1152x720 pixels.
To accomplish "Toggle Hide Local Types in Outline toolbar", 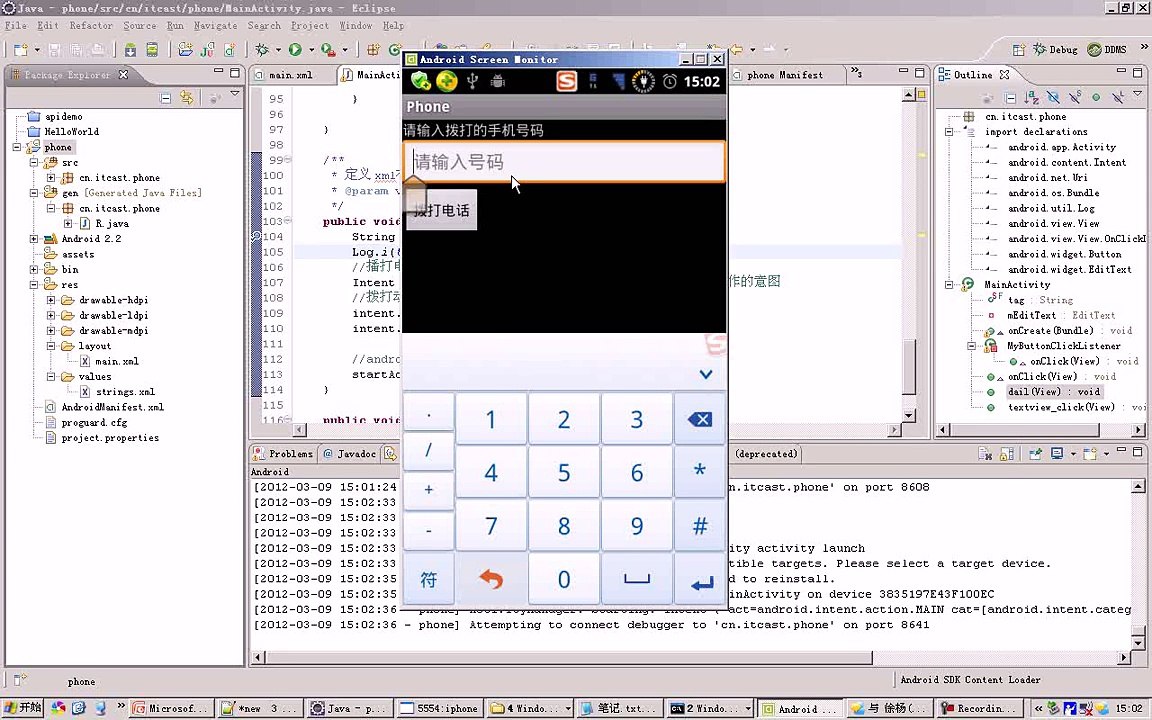I will pyautogui.click(x=1117, y=98).
